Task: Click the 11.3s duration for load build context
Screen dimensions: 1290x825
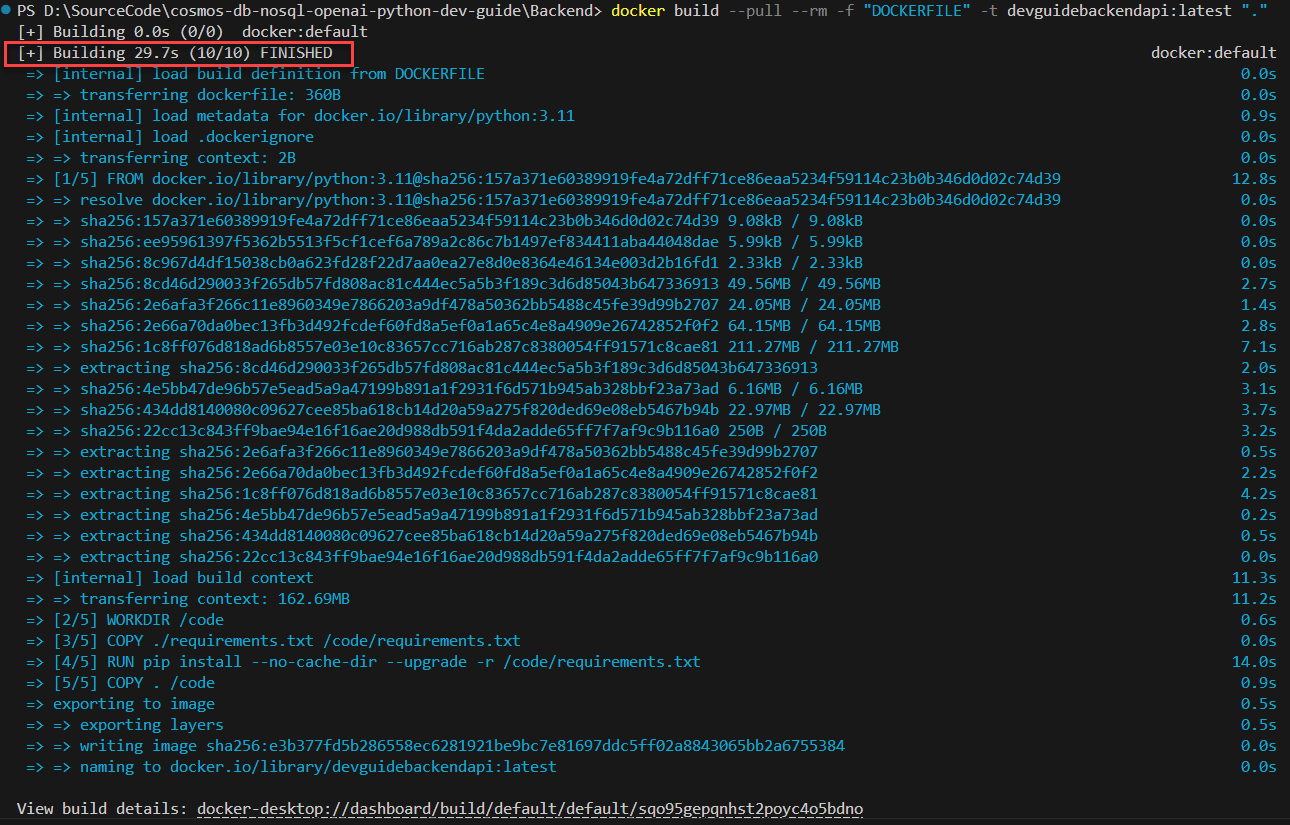Action: (x=1254, y=578)
